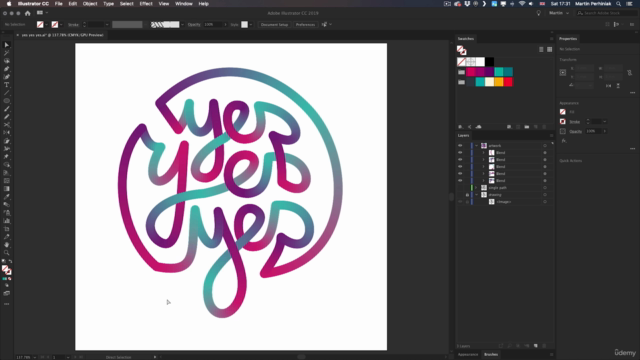Image resolution: width=640 pixels, height=360 pixels.
Task: Swap fill and stroke colors arrow
Action: click(x=10, y=261)
